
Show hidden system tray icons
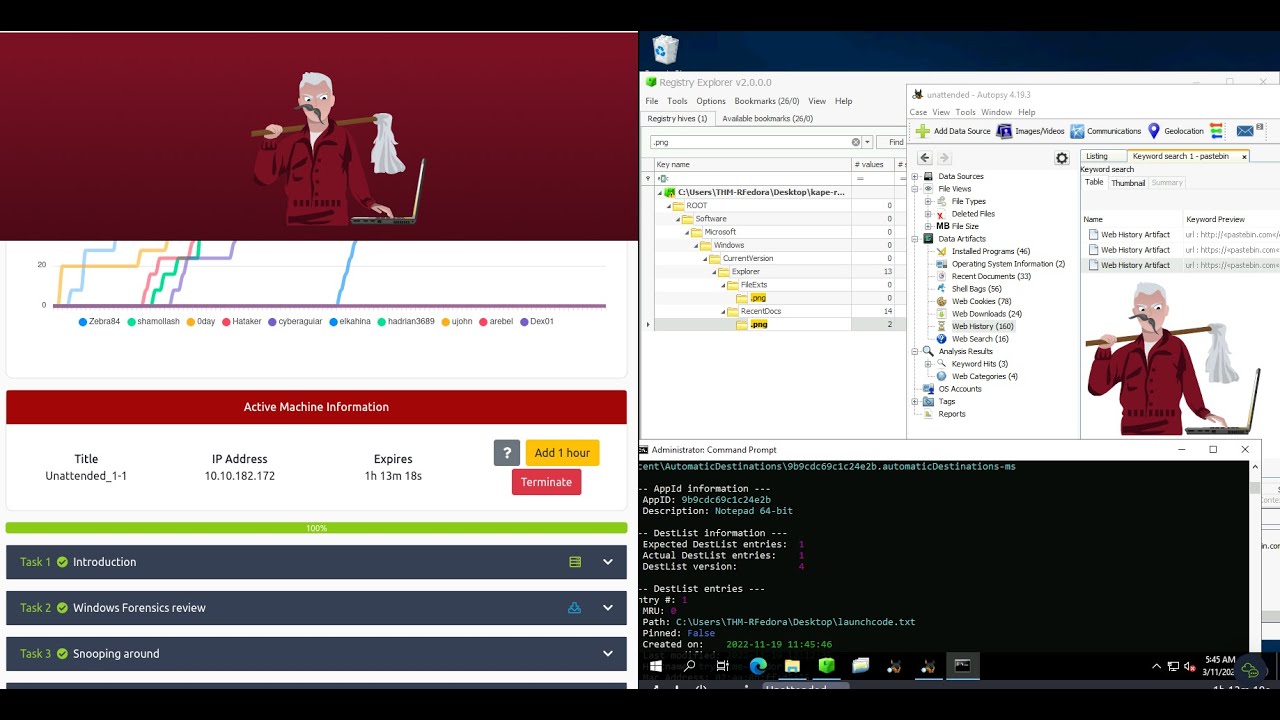(1157, 666)
